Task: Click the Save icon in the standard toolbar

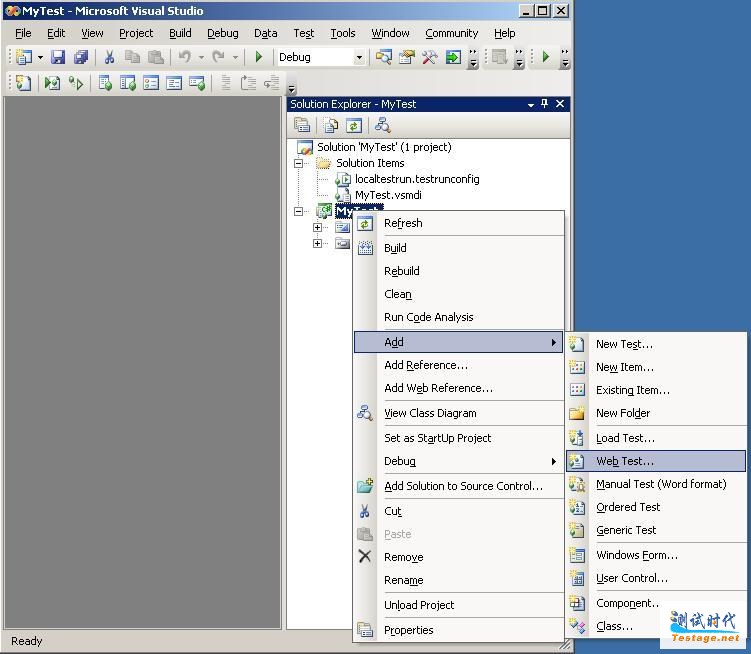Action: click(58, 58)
